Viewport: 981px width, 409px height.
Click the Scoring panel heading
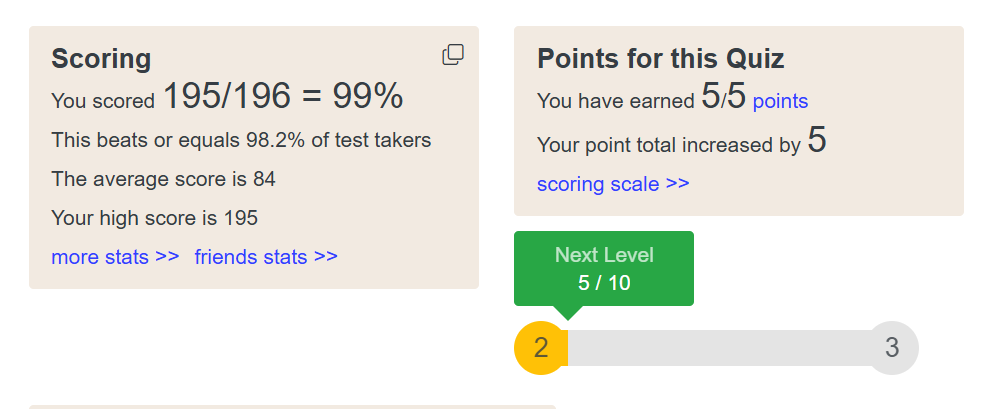pos(101,59)
